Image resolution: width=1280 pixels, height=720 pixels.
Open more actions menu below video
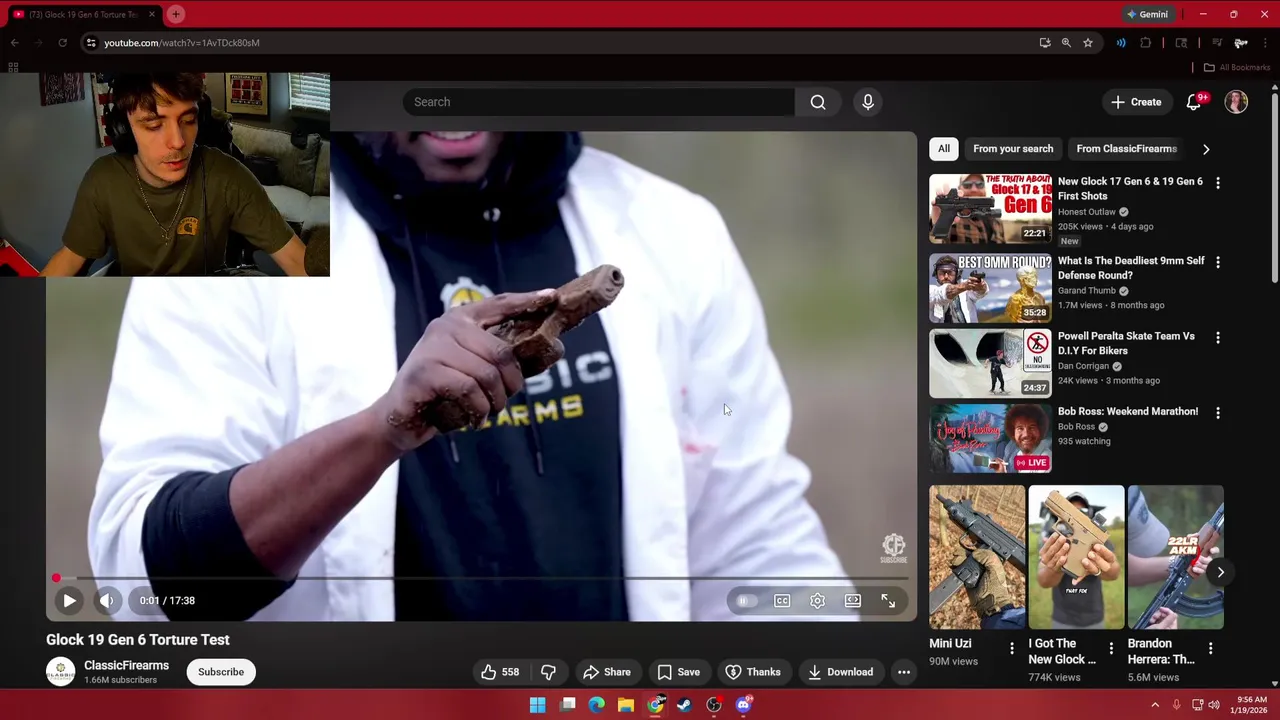tap(904, 672)
